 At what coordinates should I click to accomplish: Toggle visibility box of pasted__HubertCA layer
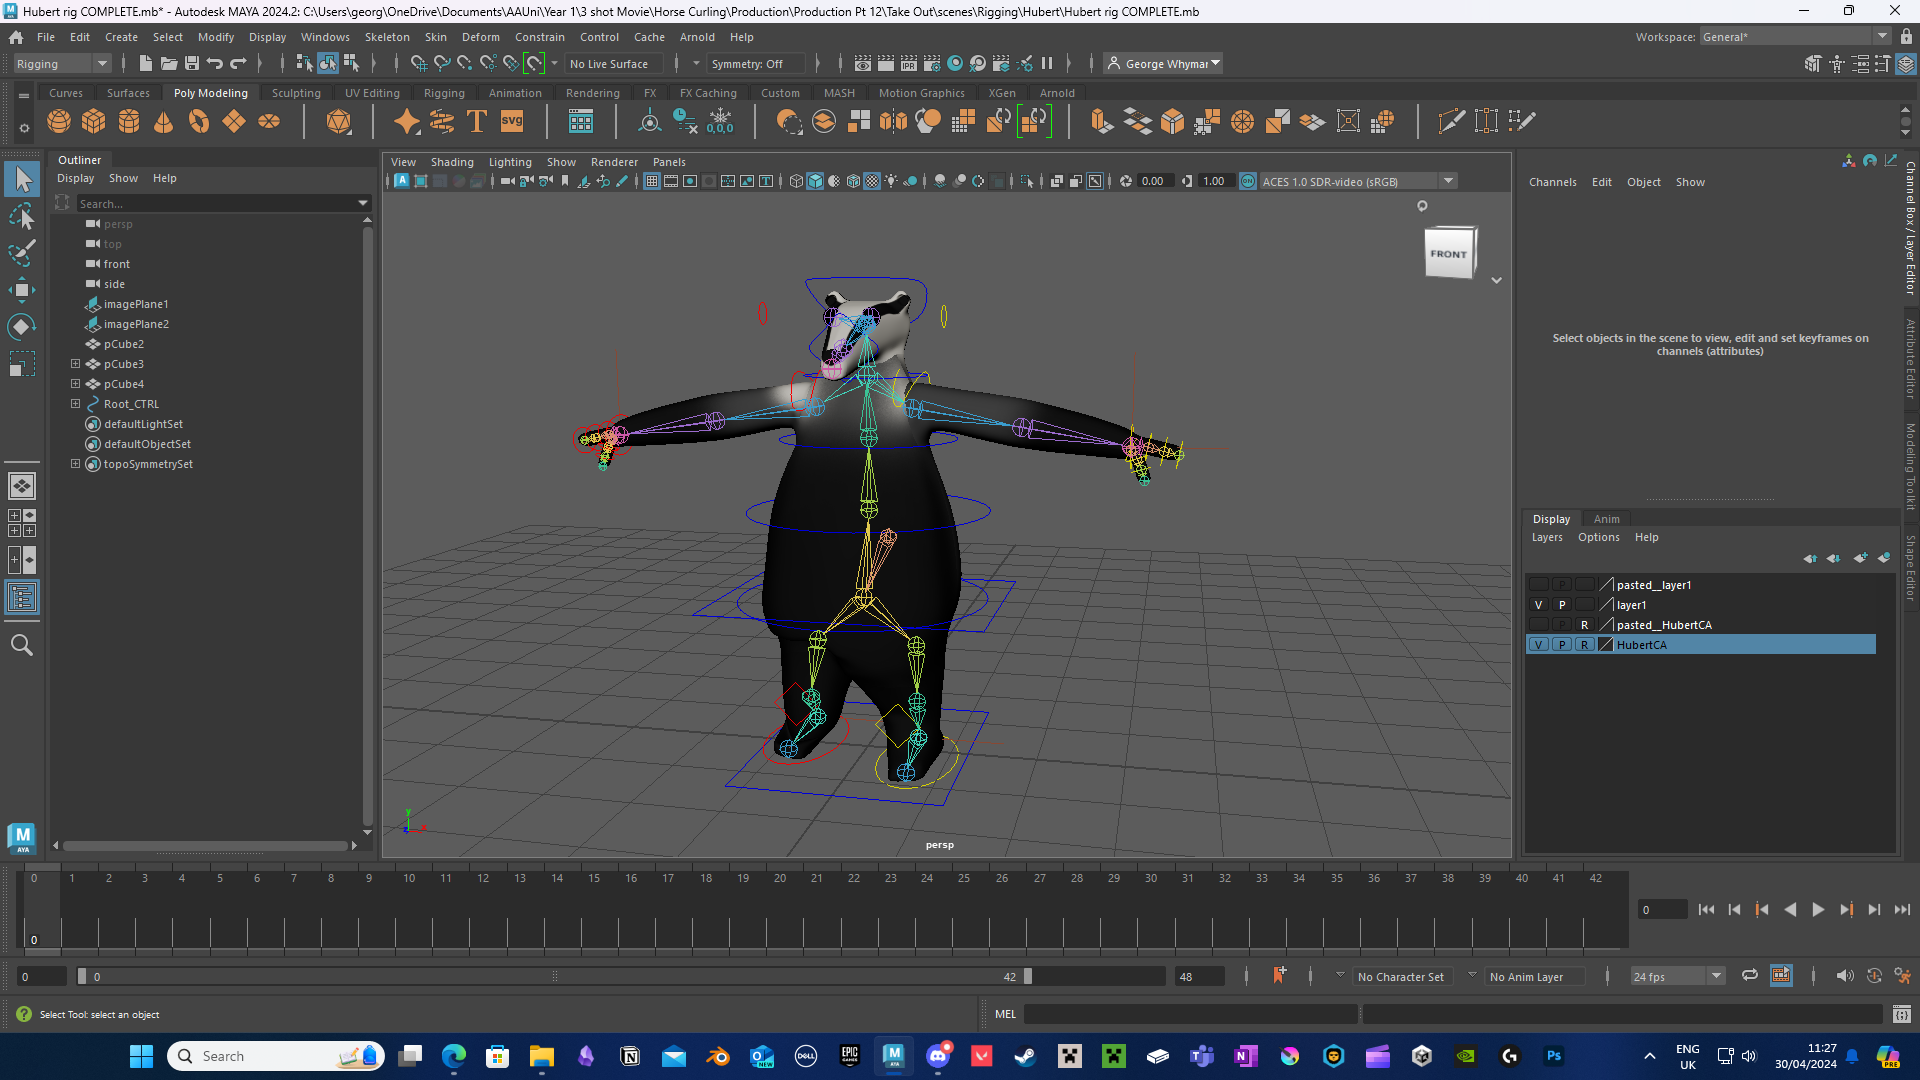click(1538, 625)
